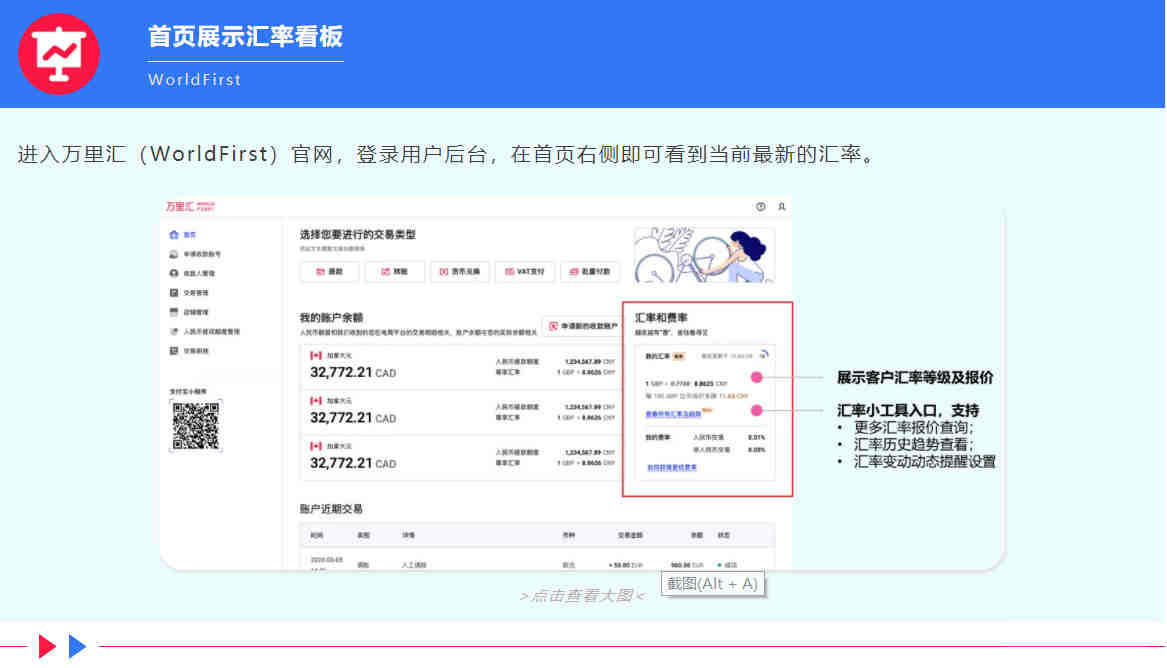Open 店铺管理 in the left sidebar

tap(189, 312)
